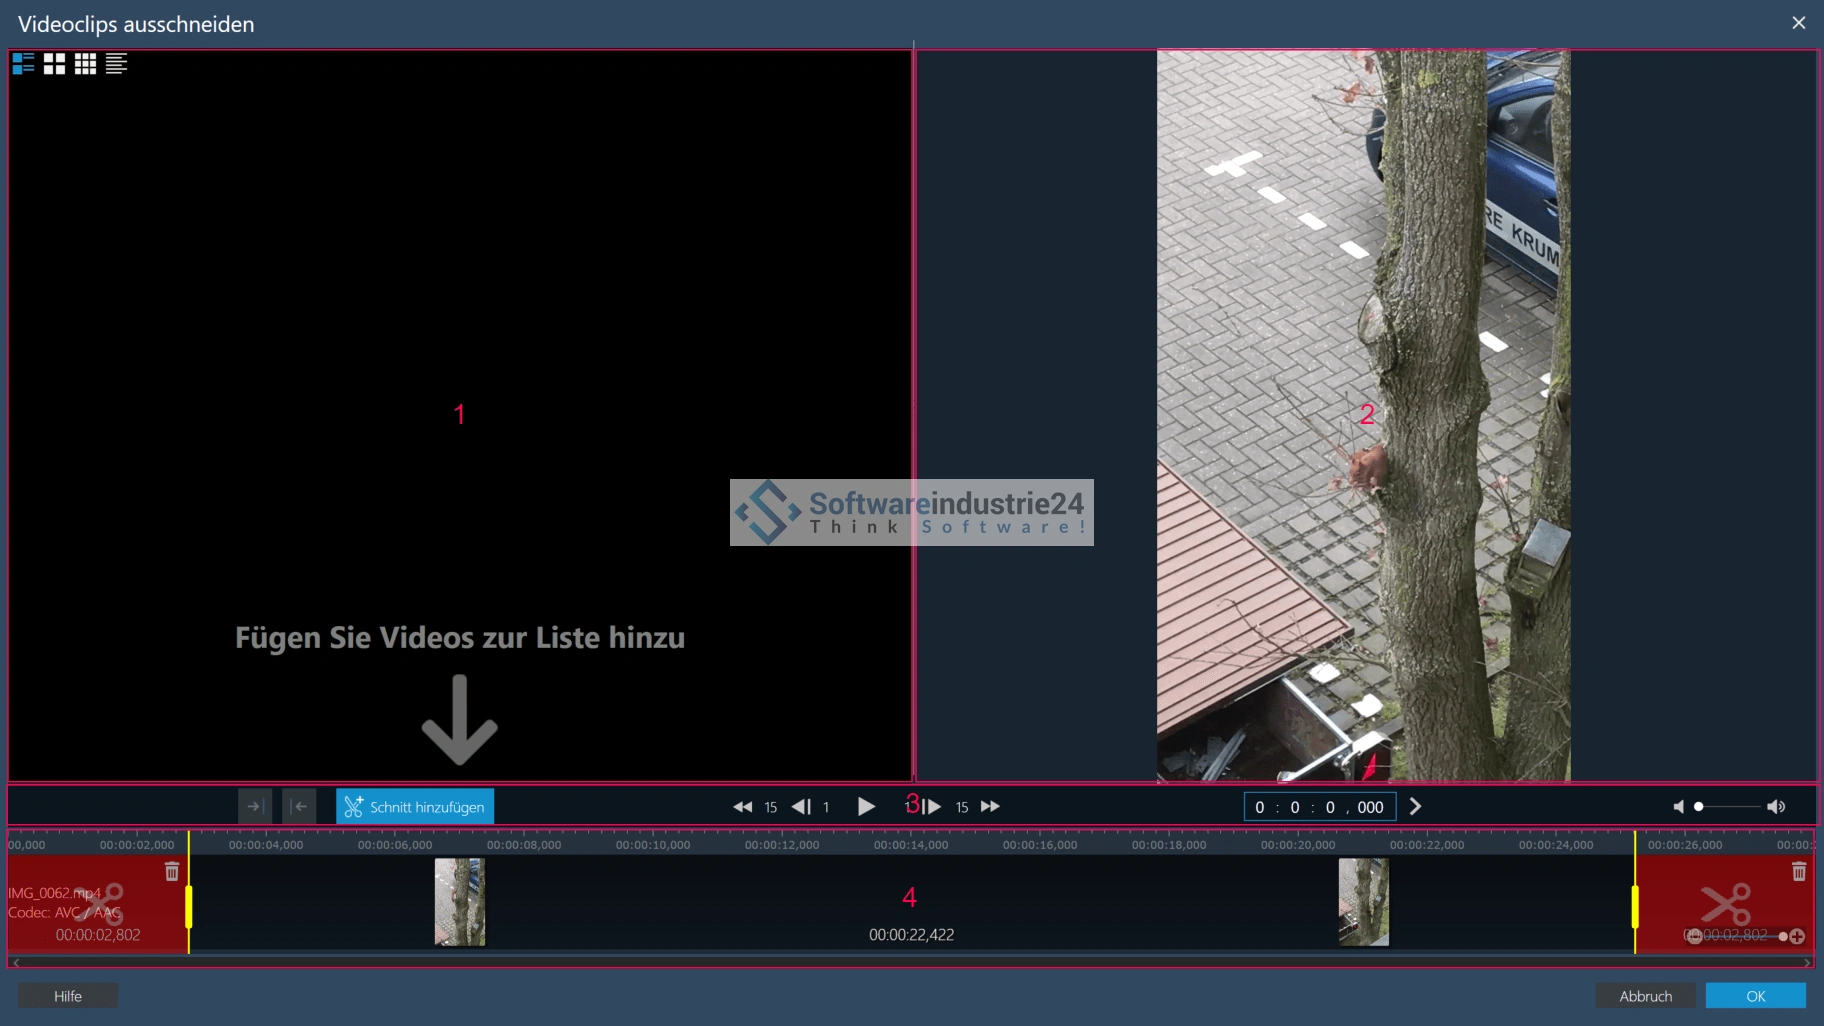Click the Schnitt hinzufügen button
Screen dimensions: 1824x1026
[x=415, y=807]
